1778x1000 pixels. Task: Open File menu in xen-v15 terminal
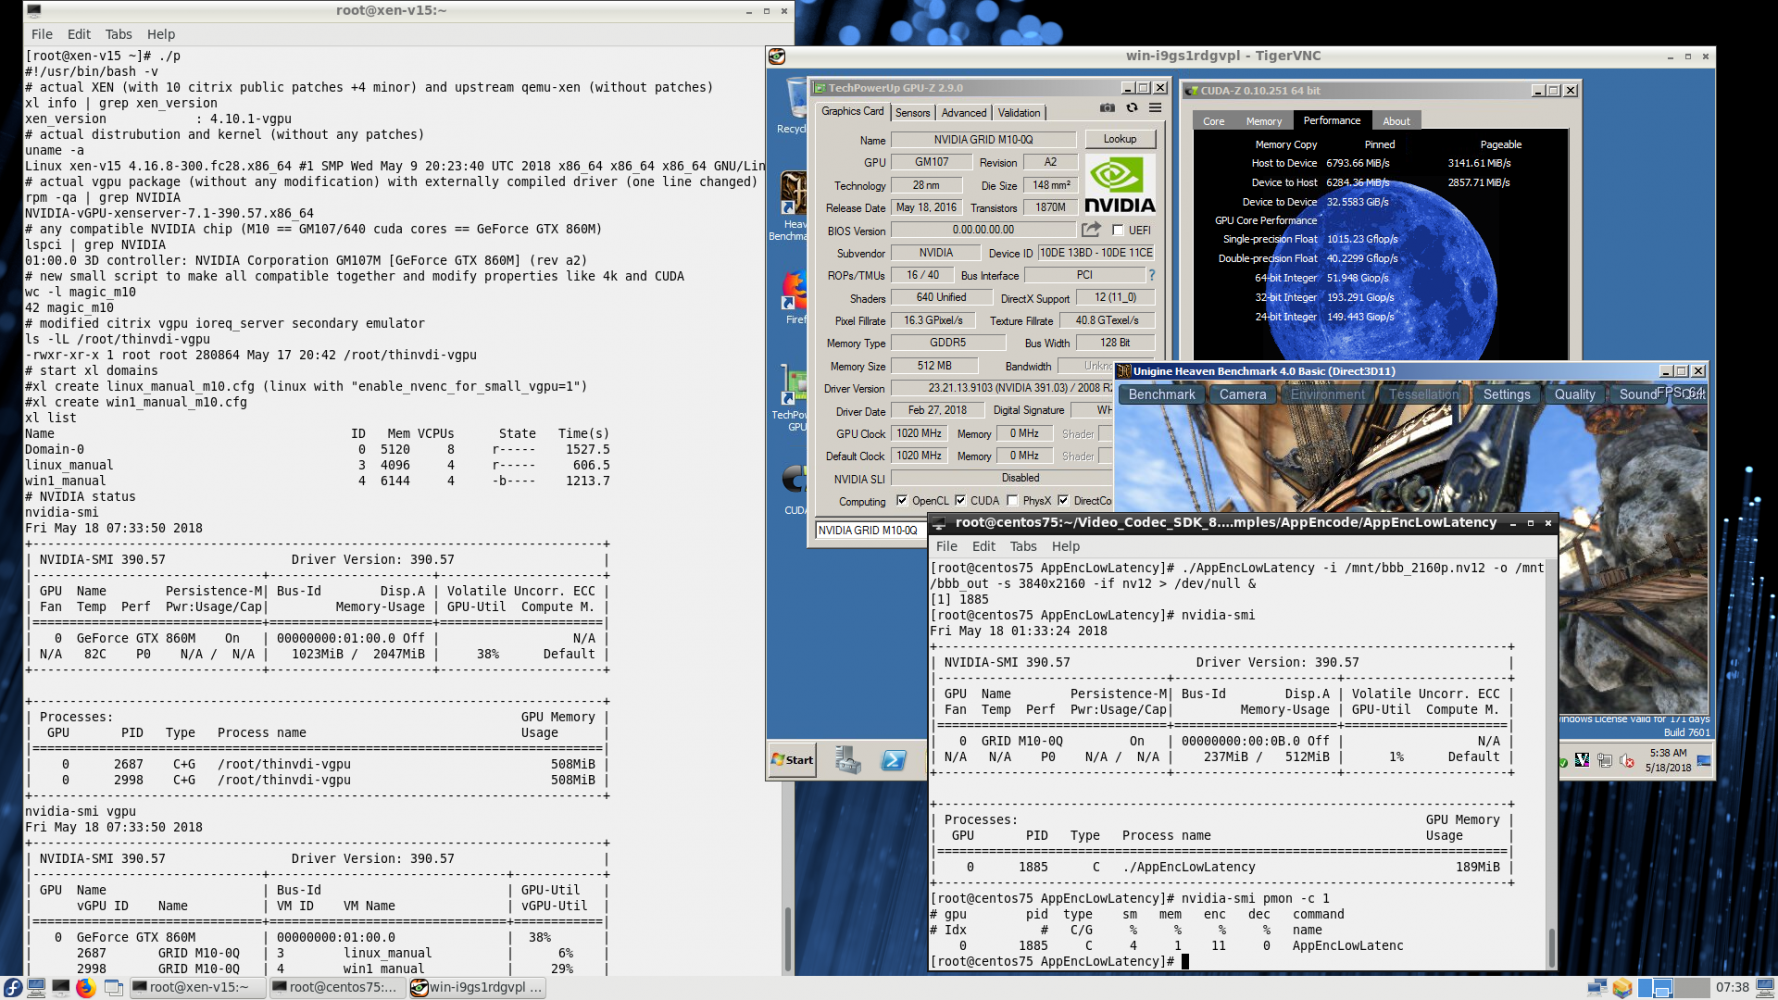(x=42, y=34)
